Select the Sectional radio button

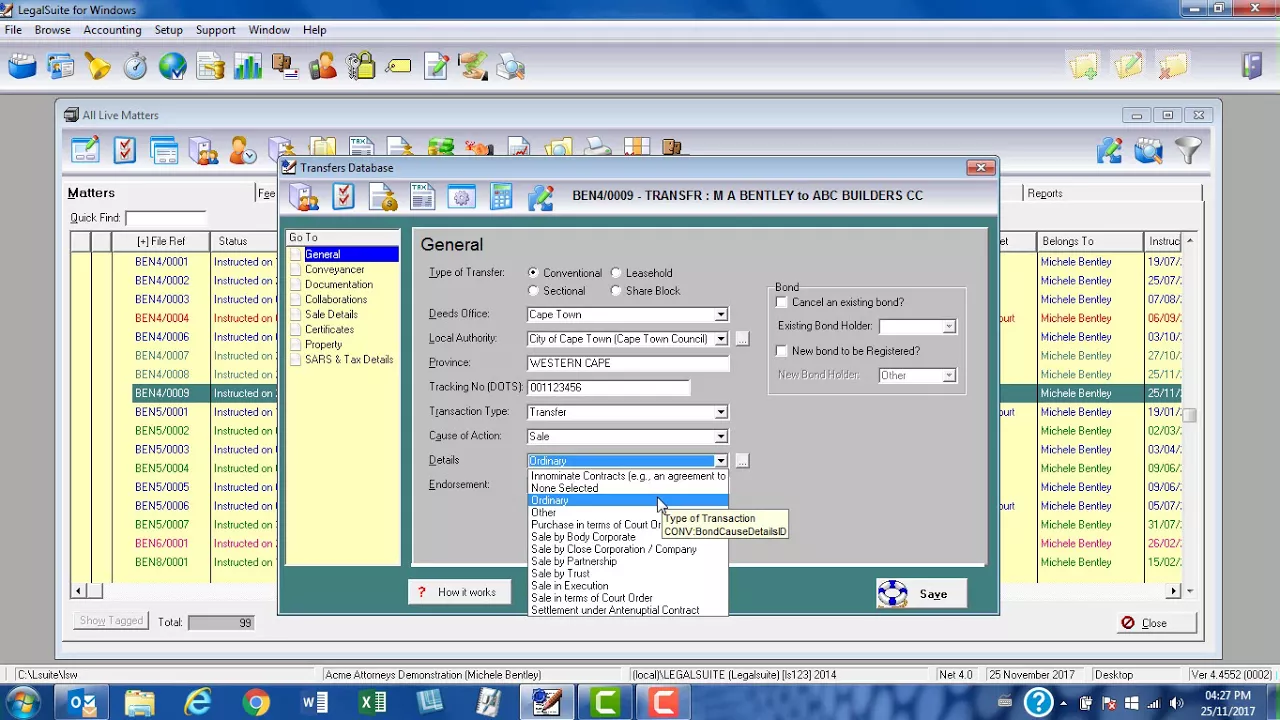pos(533,291)
